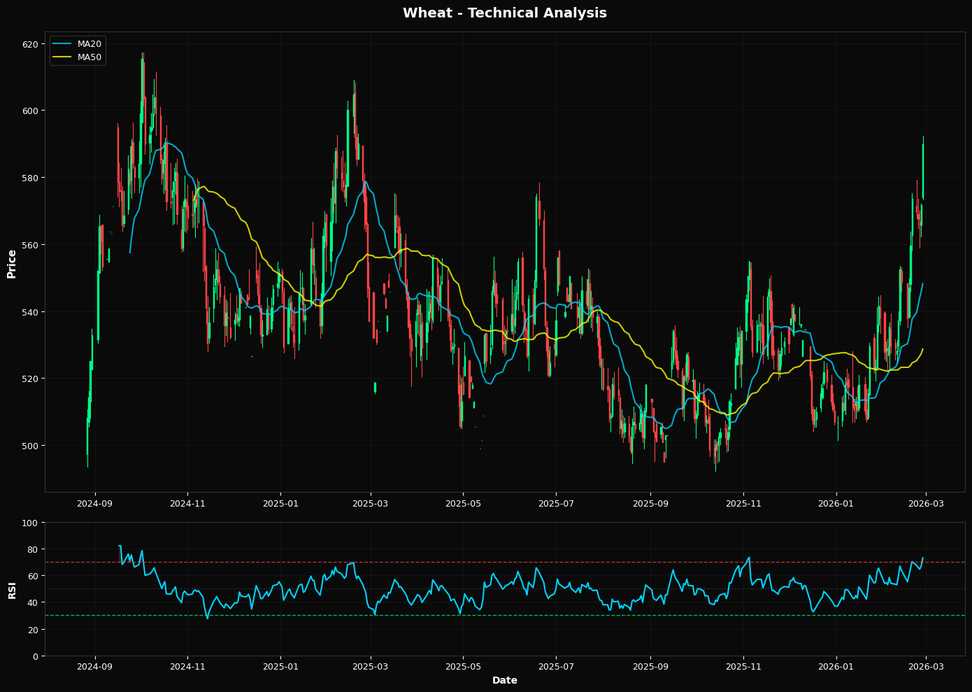Click the 60 tick on the RSI axis
This screenshot has height=692, width=972.
tap(34, 576)
